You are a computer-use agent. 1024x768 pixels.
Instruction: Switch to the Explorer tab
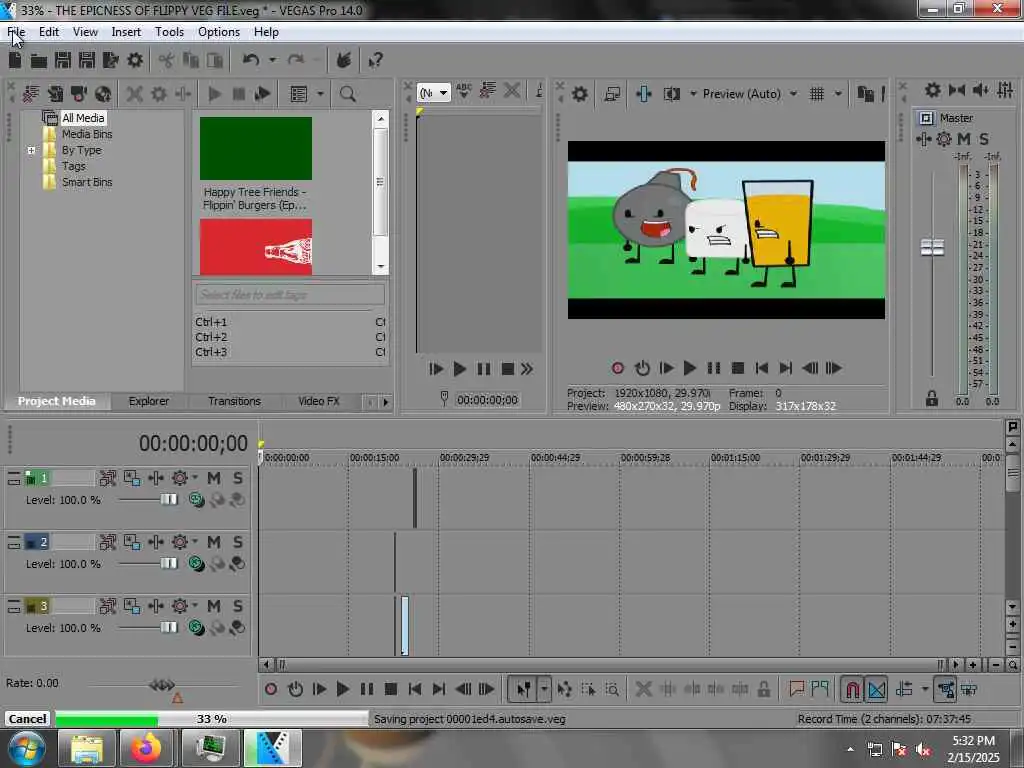pos(149,401)
